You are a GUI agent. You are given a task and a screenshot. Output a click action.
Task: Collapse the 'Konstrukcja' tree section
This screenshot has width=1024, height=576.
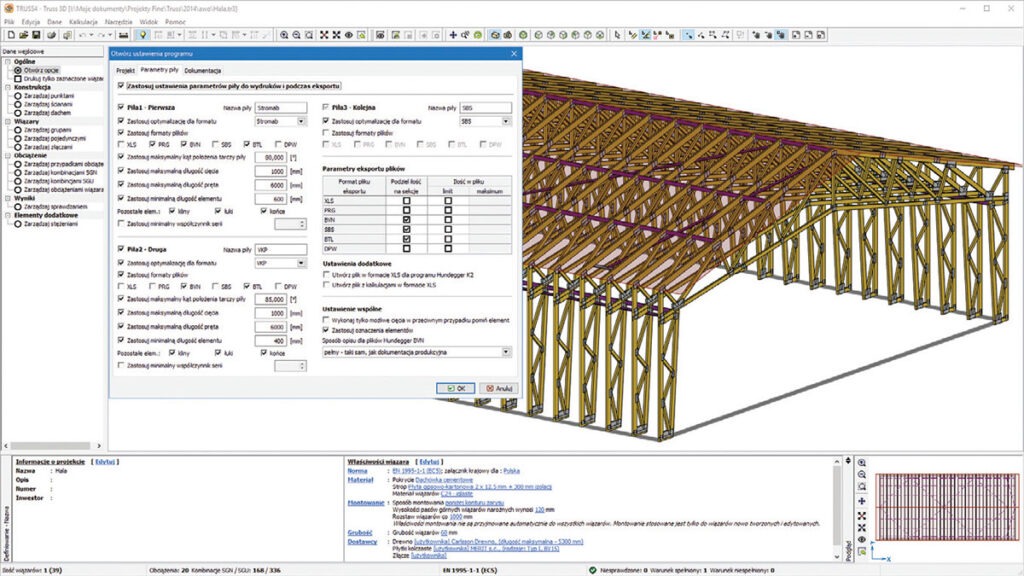(8, 87)
